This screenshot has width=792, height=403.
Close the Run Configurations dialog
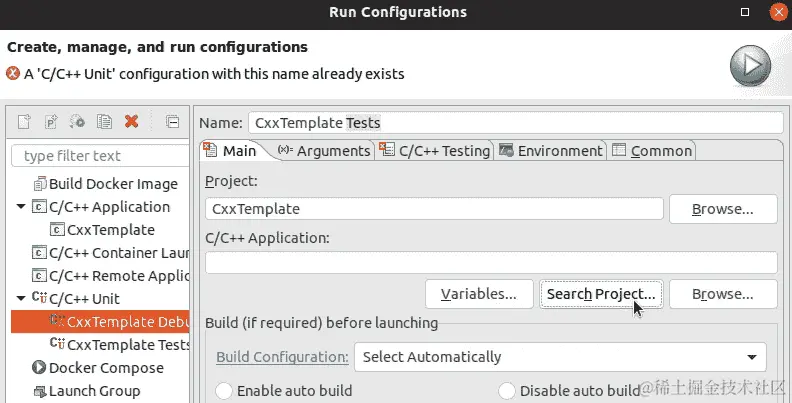click(x=778, y=12)
